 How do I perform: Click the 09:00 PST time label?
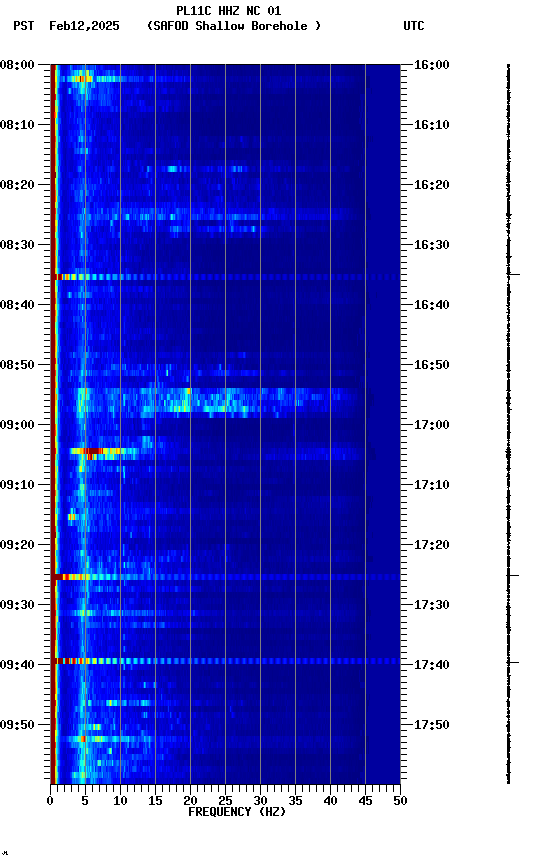17,425
